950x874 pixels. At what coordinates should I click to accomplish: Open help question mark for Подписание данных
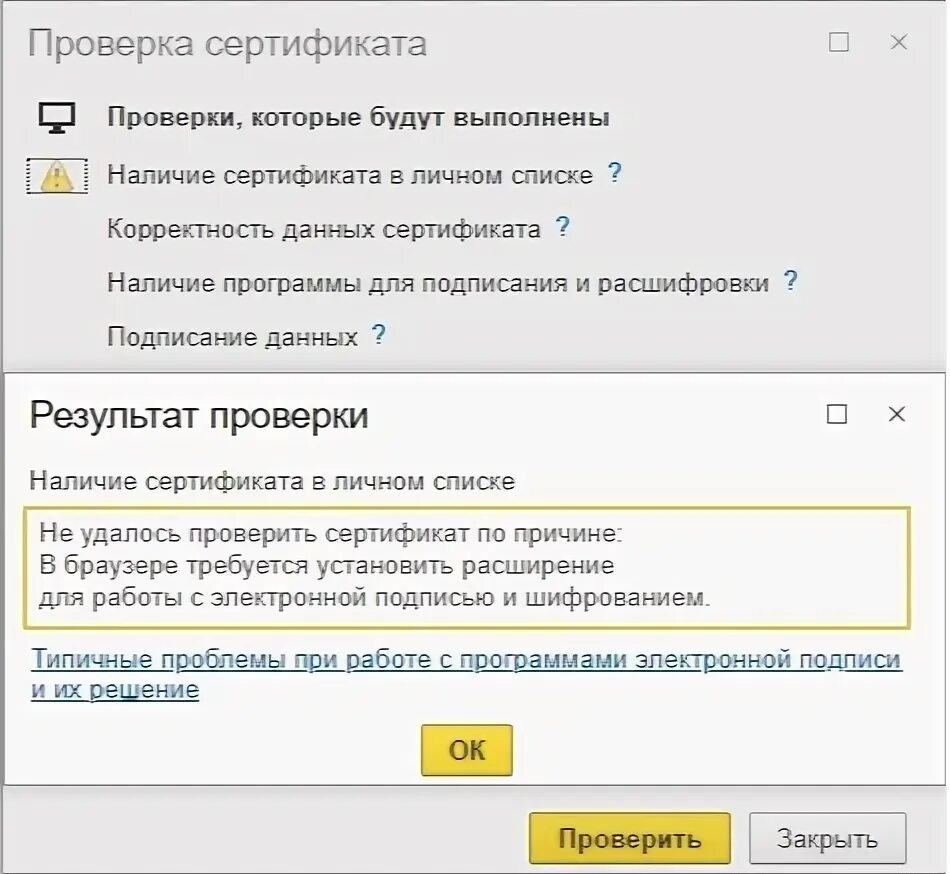click(379, 334)
